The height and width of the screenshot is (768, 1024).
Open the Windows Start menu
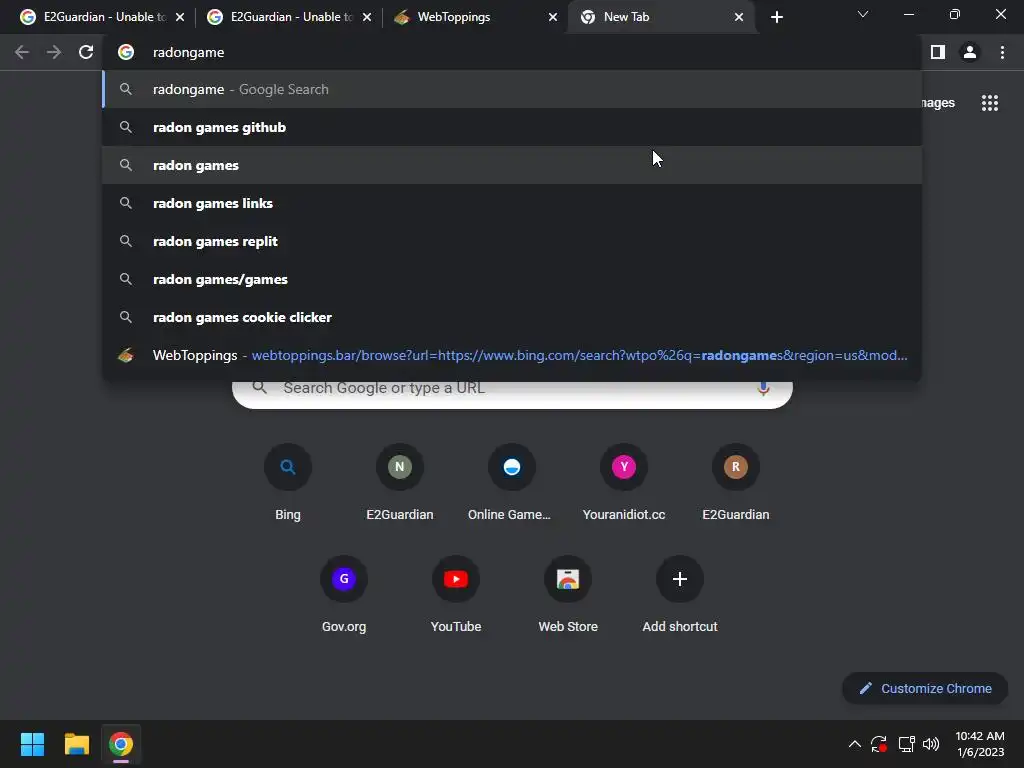point(32,744)
